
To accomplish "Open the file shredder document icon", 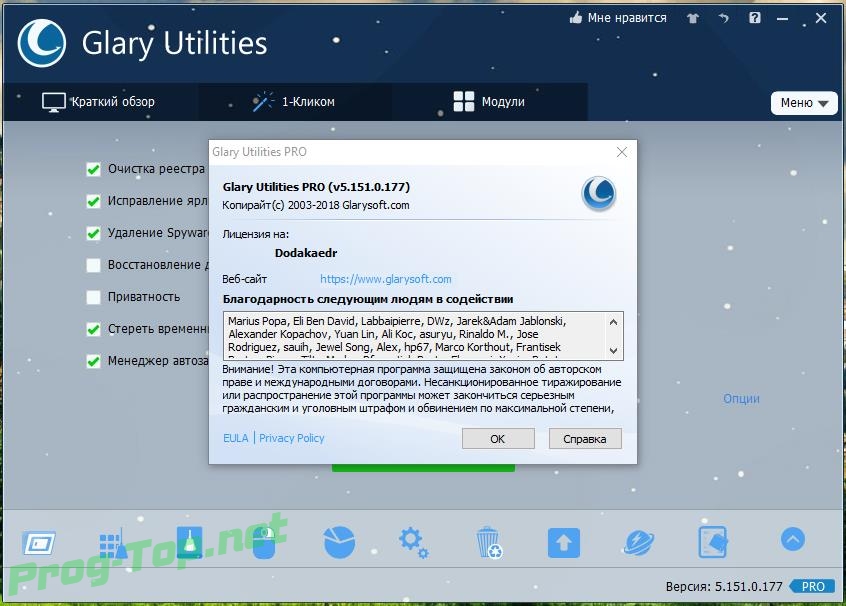I will 713,542.
